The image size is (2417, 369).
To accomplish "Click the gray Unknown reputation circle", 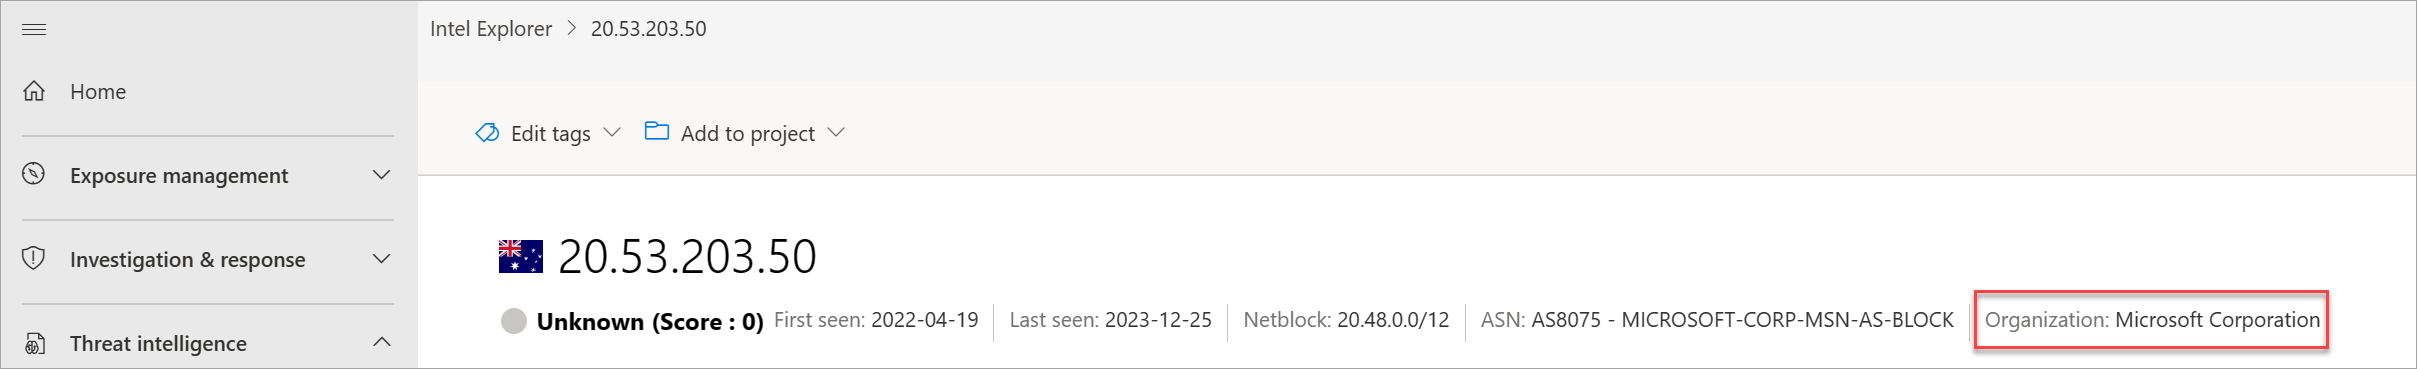I will coord(514,321).
